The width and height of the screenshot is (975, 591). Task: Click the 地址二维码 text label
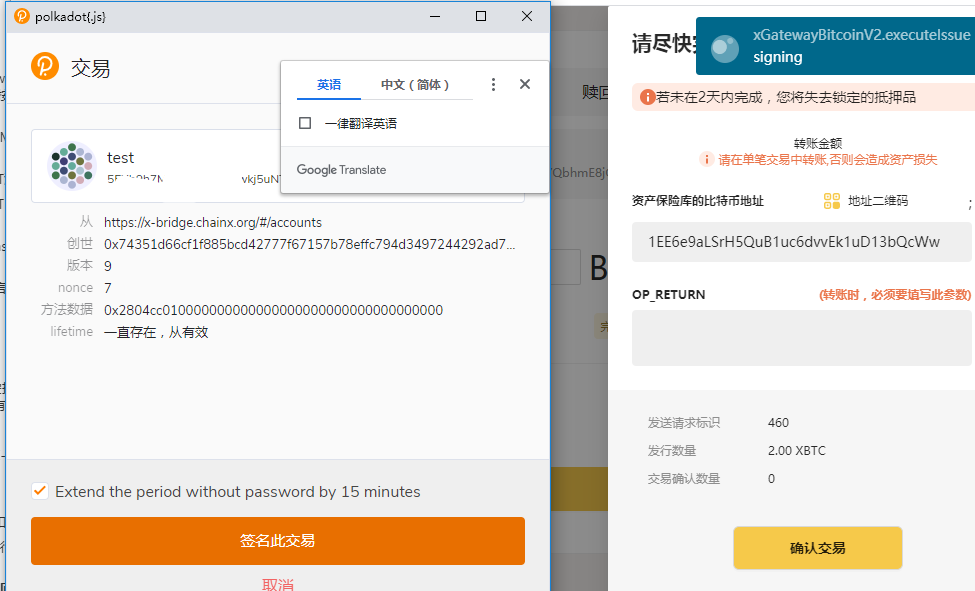coord(878,200)
